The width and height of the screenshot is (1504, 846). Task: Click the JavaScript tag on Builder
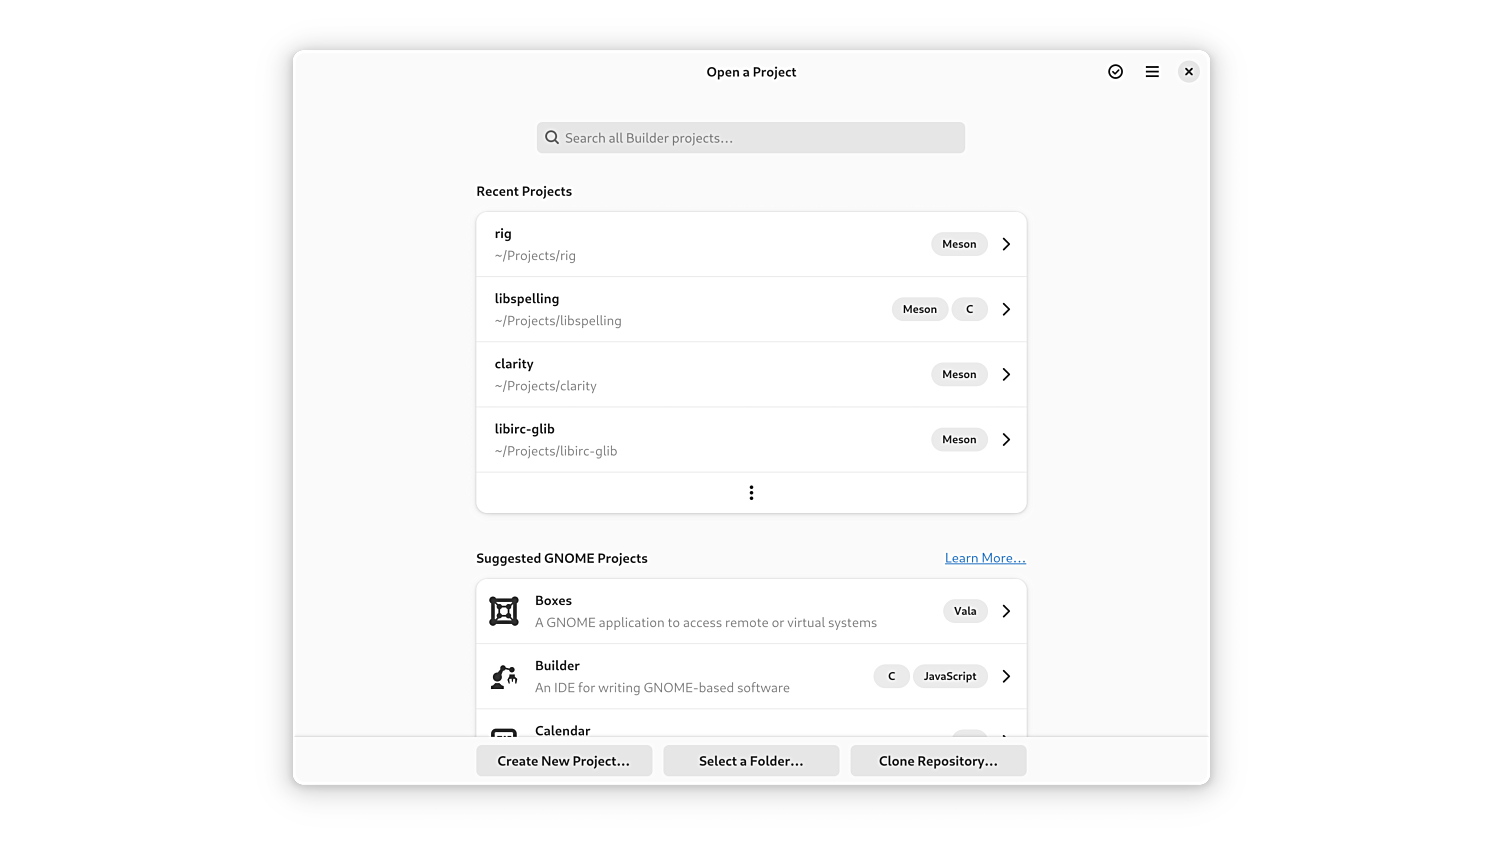pyautogui.click(x=950, y=676)
